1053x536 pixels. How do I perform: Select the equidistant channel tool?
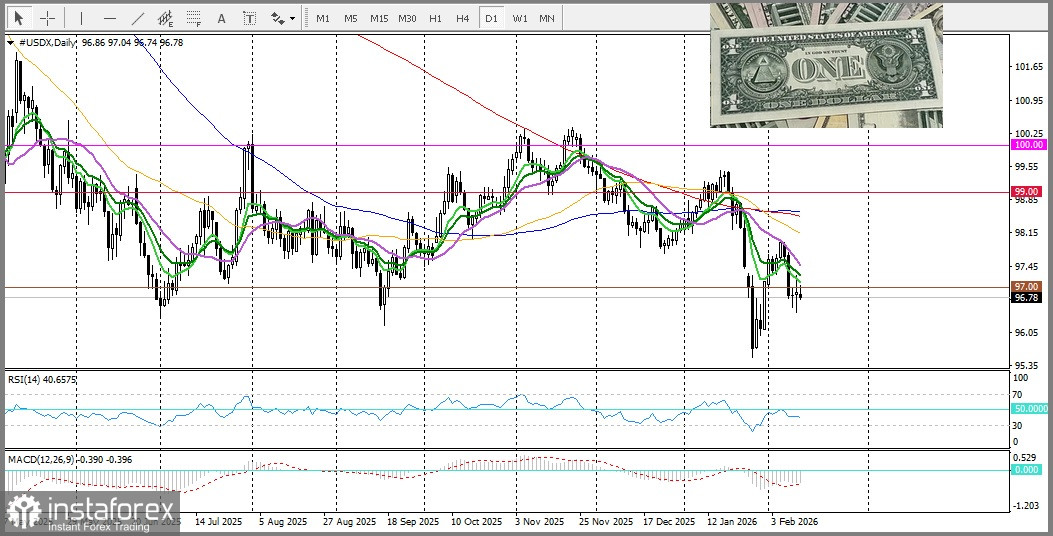(x=165, y=18)
